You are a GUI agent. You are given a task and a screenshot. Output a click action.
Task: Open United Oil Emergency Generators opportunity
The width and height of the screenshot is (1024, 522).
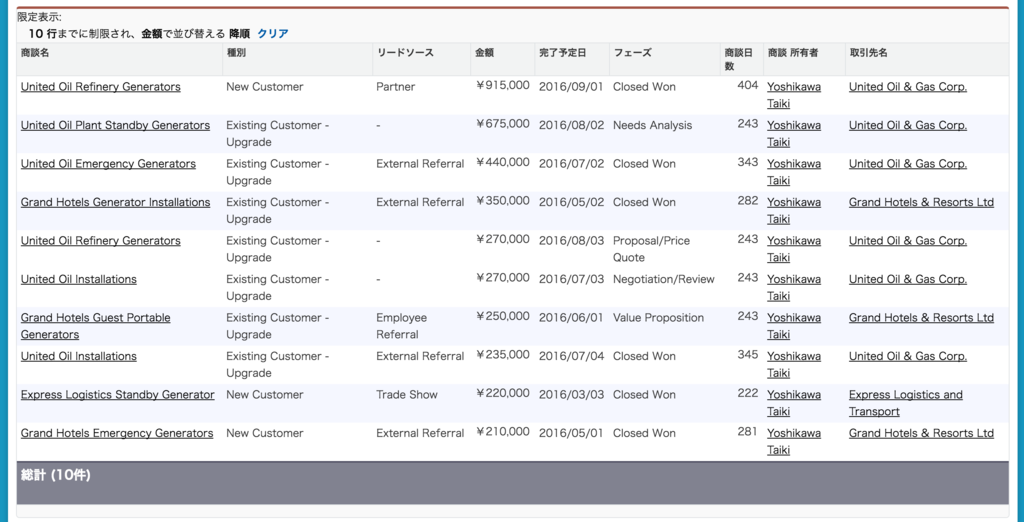[108, 164]
